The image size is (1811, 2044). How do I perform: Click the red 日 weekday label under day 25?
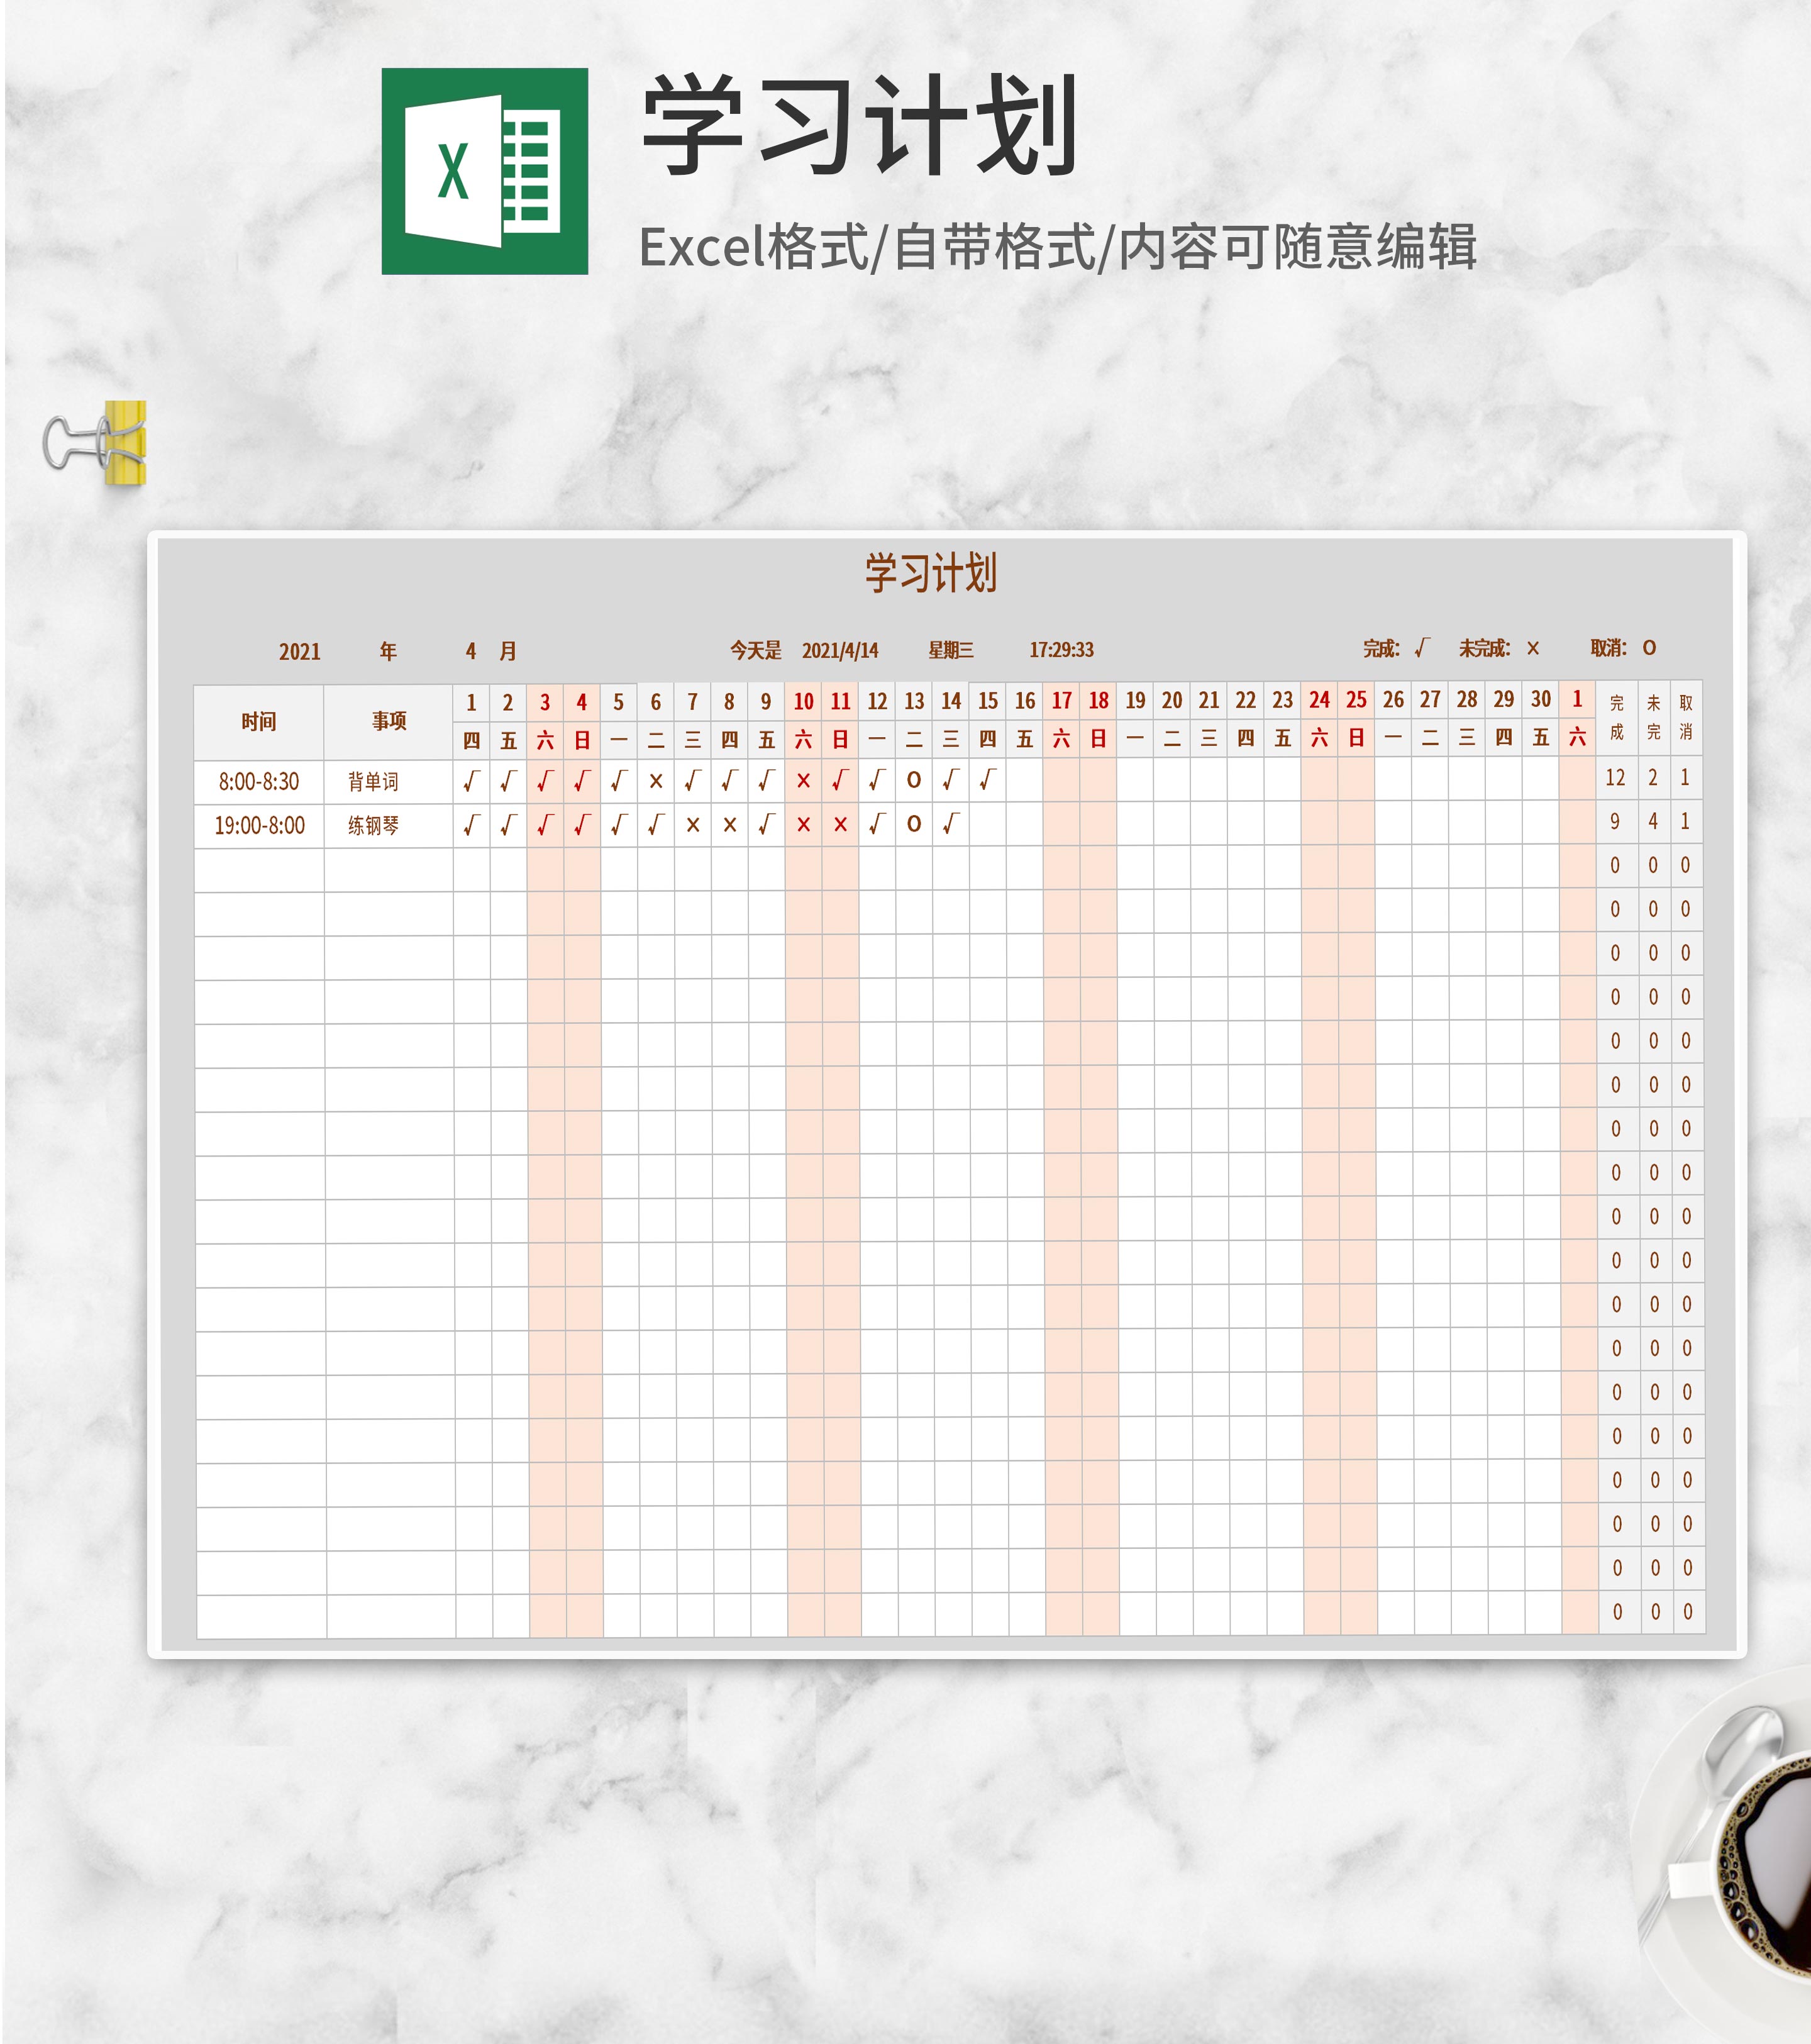1356,738
